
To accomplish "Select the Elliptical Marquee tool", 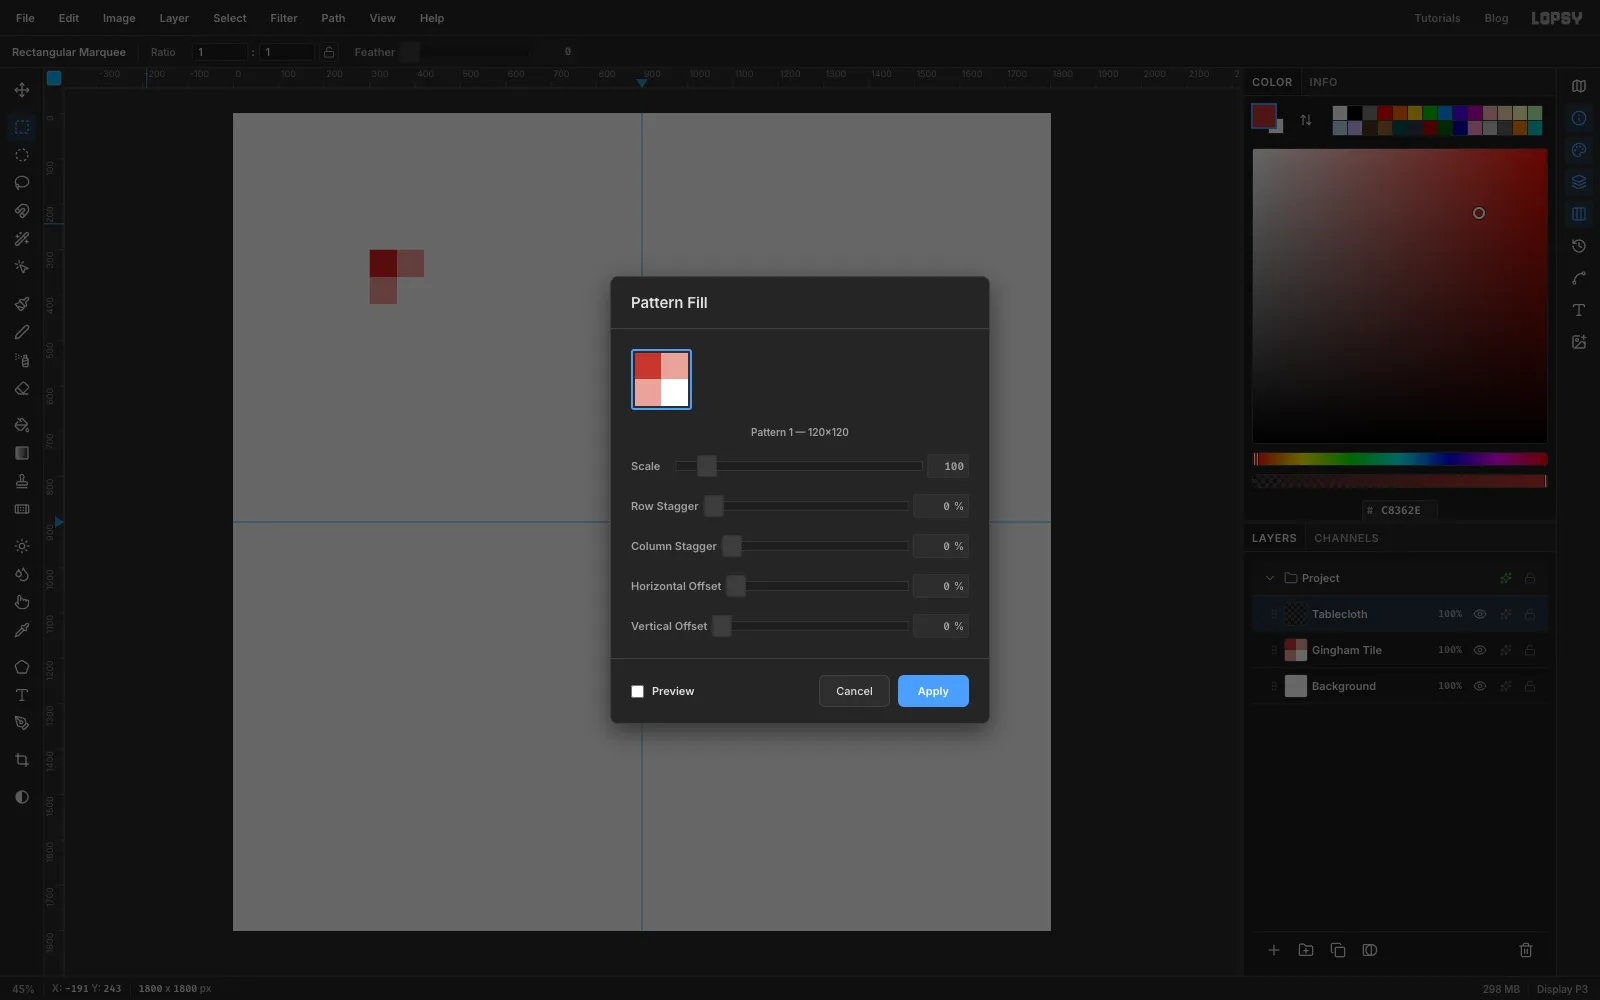I will 22,155.
